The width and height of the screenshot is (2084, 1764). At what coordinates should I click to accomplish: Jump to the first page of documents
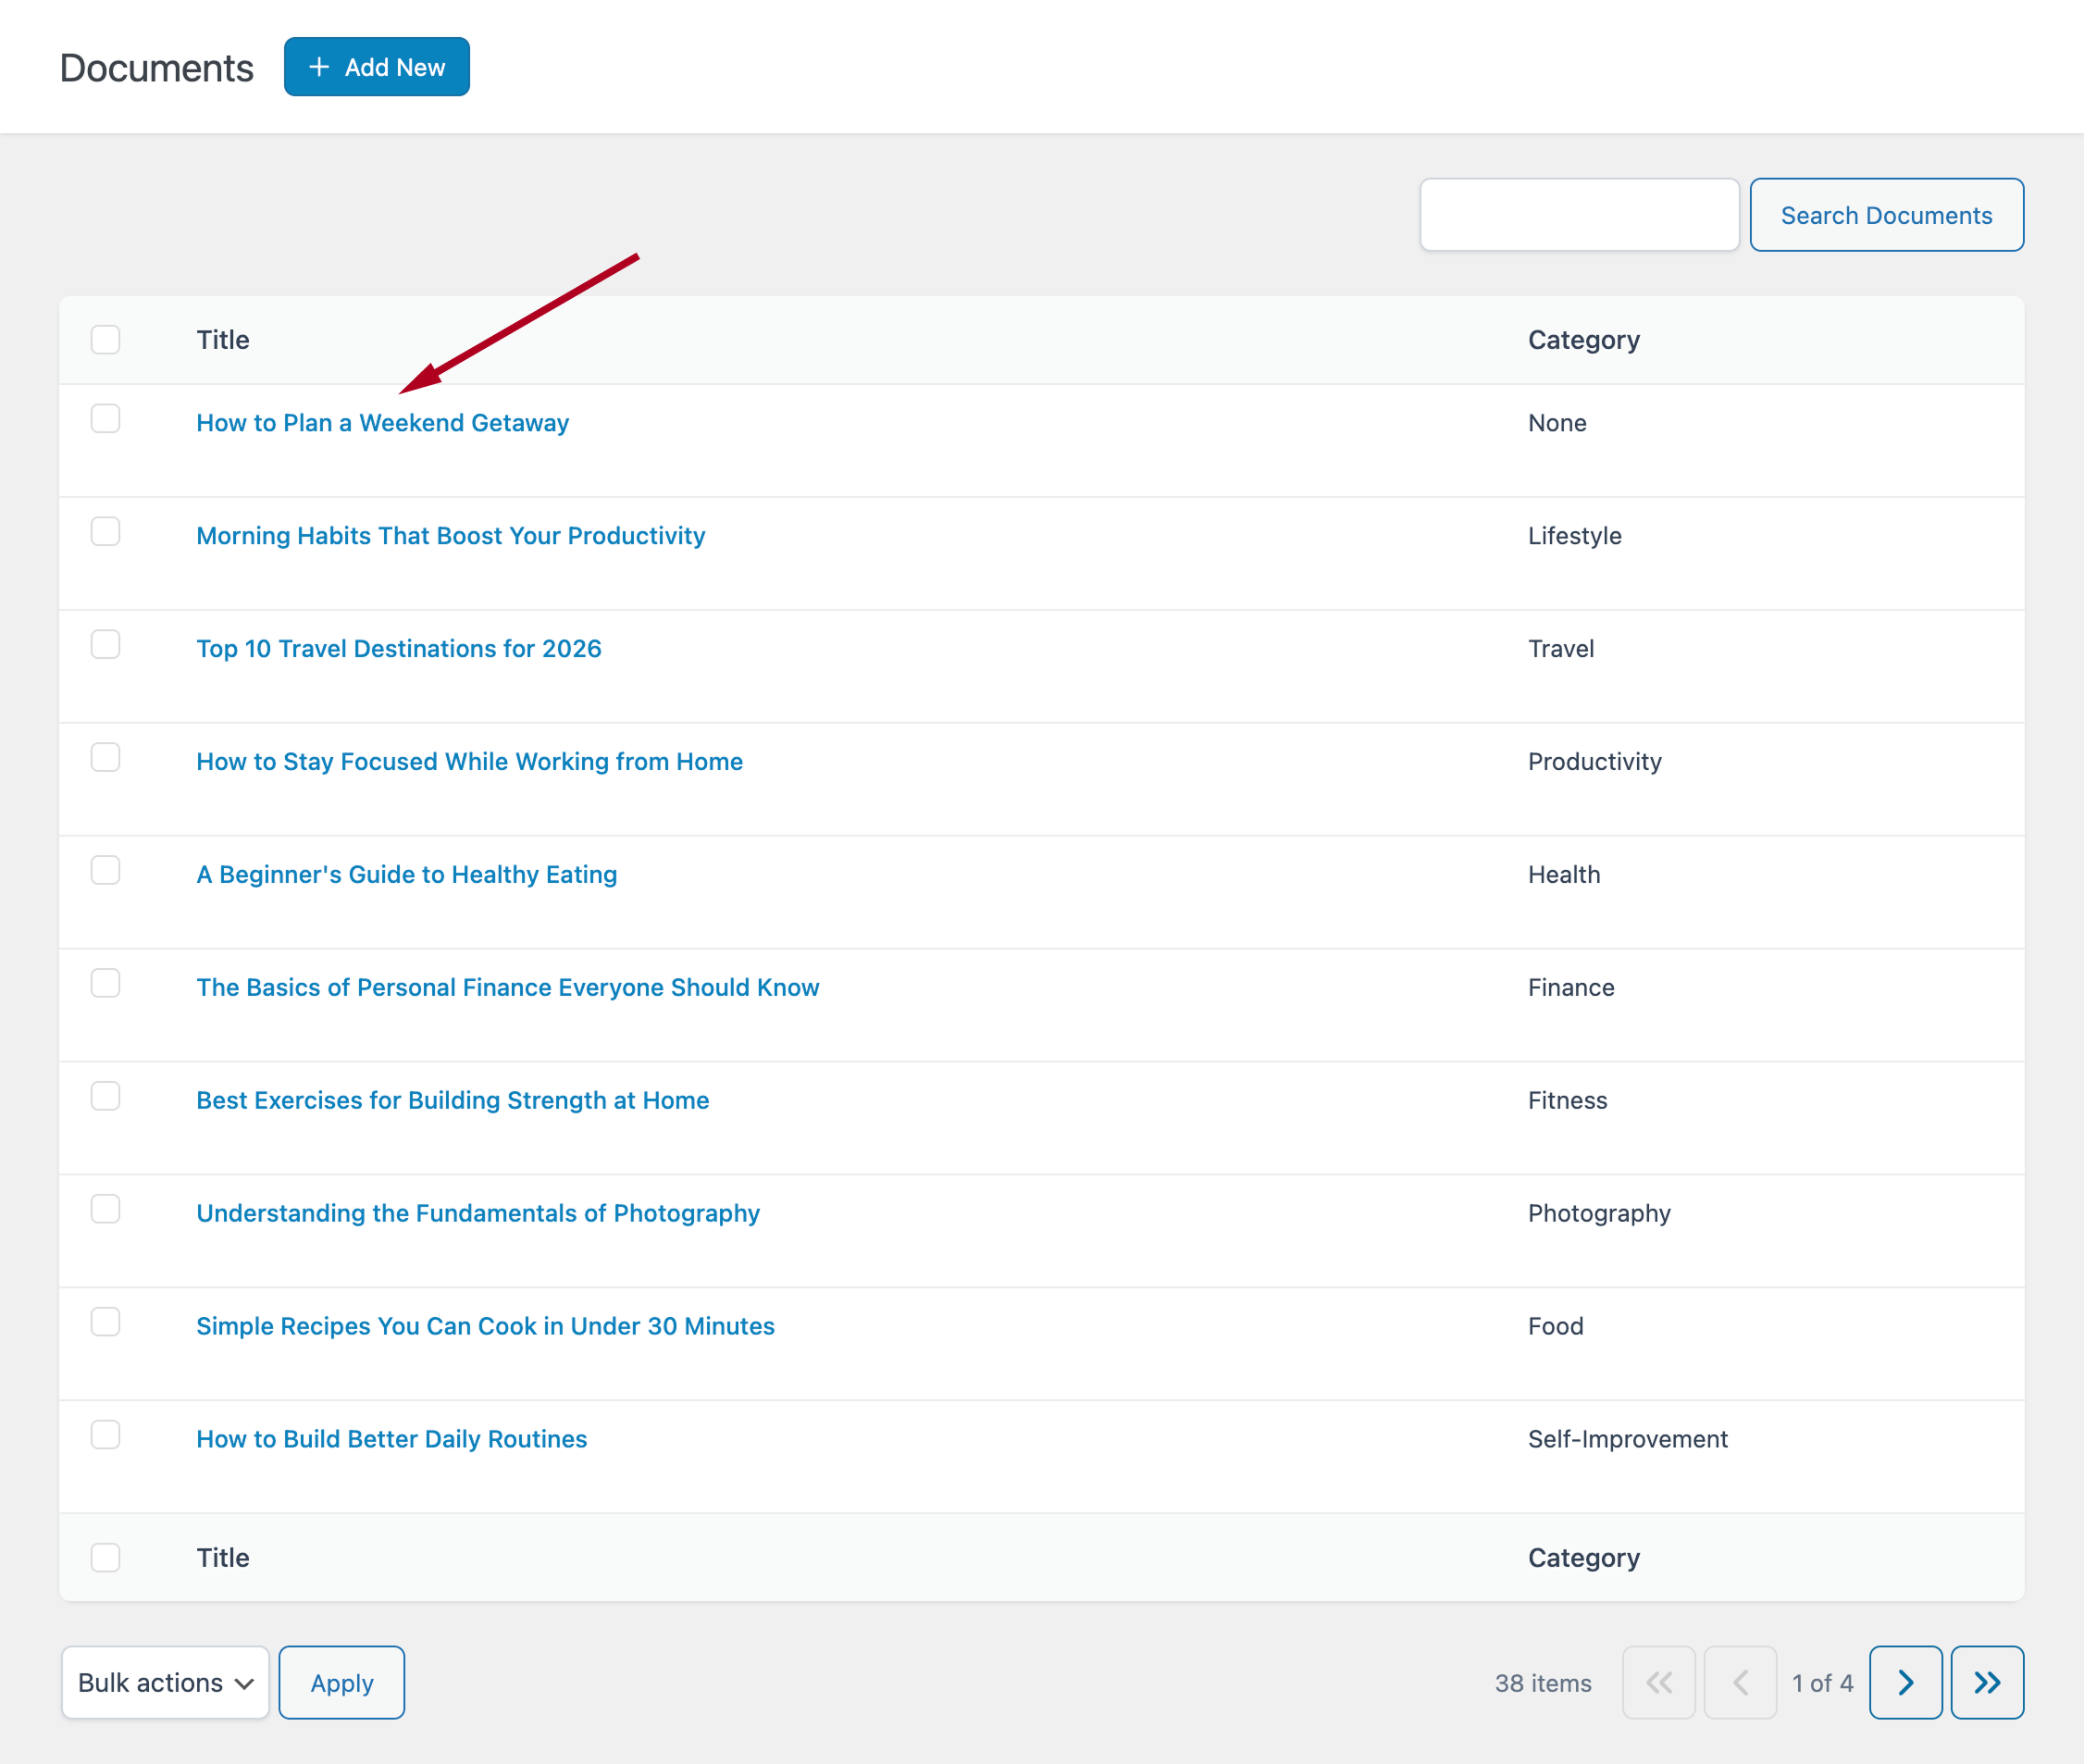[1658, 1682]
